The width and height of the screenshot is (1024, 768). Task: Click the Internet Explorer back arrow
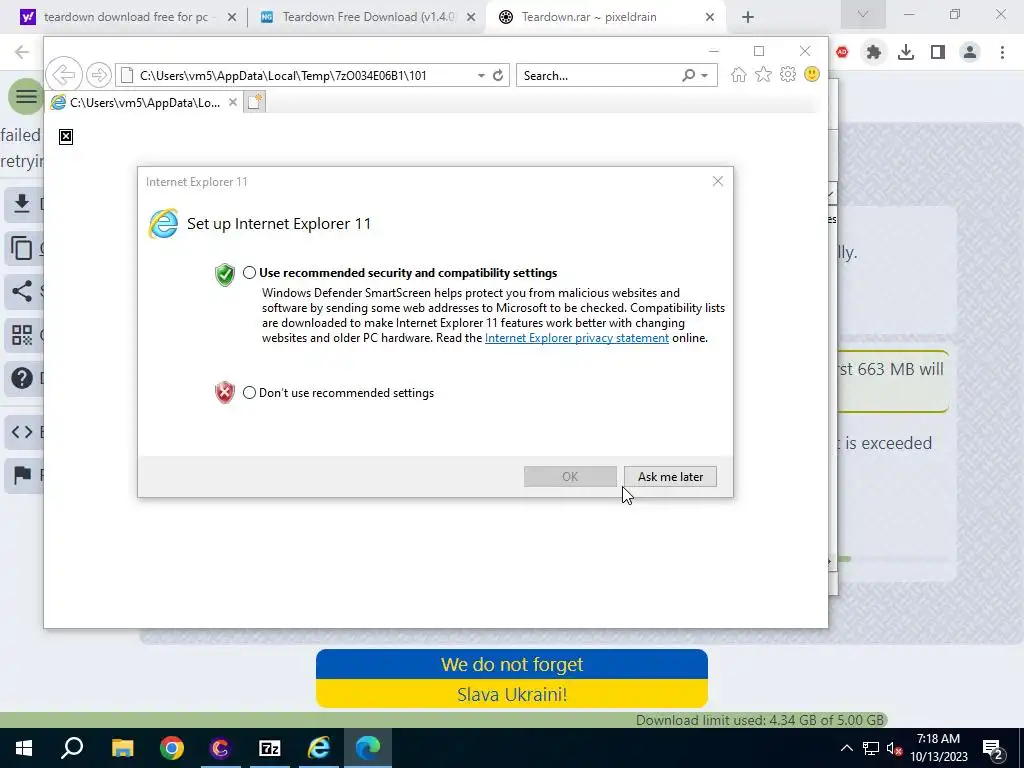64,75
